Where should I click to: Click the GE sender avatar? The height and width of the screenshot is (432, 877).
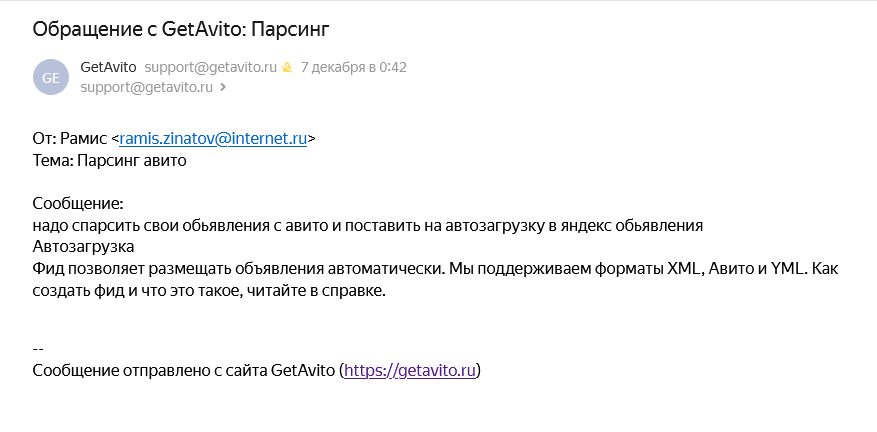51,77
